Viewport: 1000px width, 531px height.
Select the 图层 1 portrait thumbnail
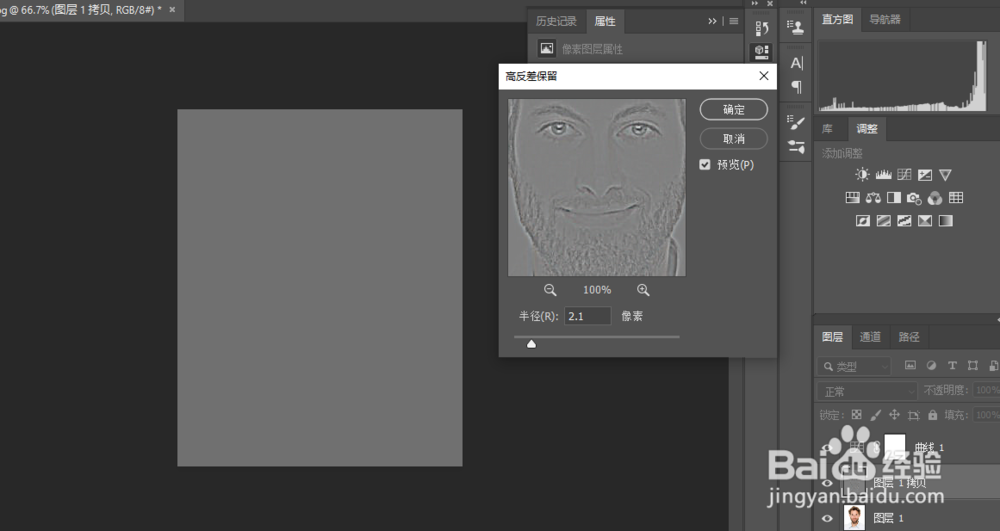(x=854, y=518)
